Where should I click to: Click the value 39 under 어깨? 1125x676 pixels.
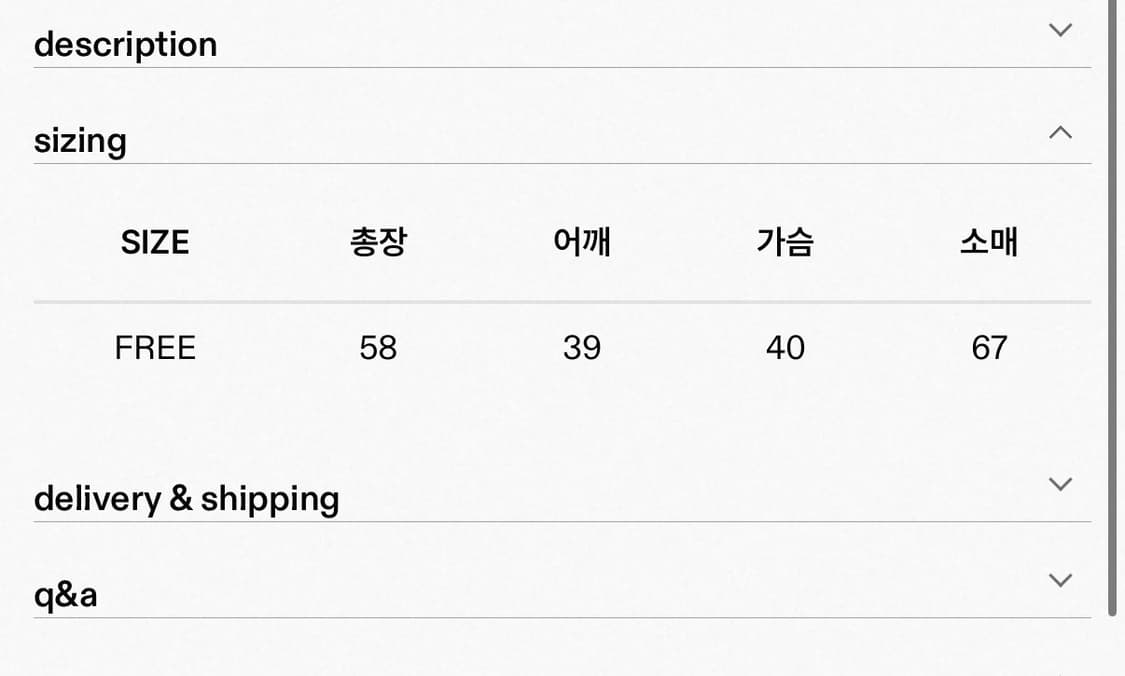click(x=581, y=347)
